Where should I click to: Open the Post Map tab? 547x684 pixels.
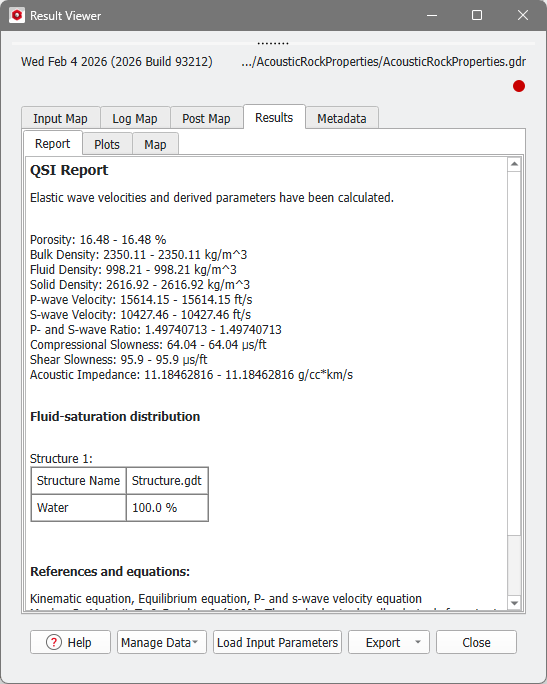(206, 118)
